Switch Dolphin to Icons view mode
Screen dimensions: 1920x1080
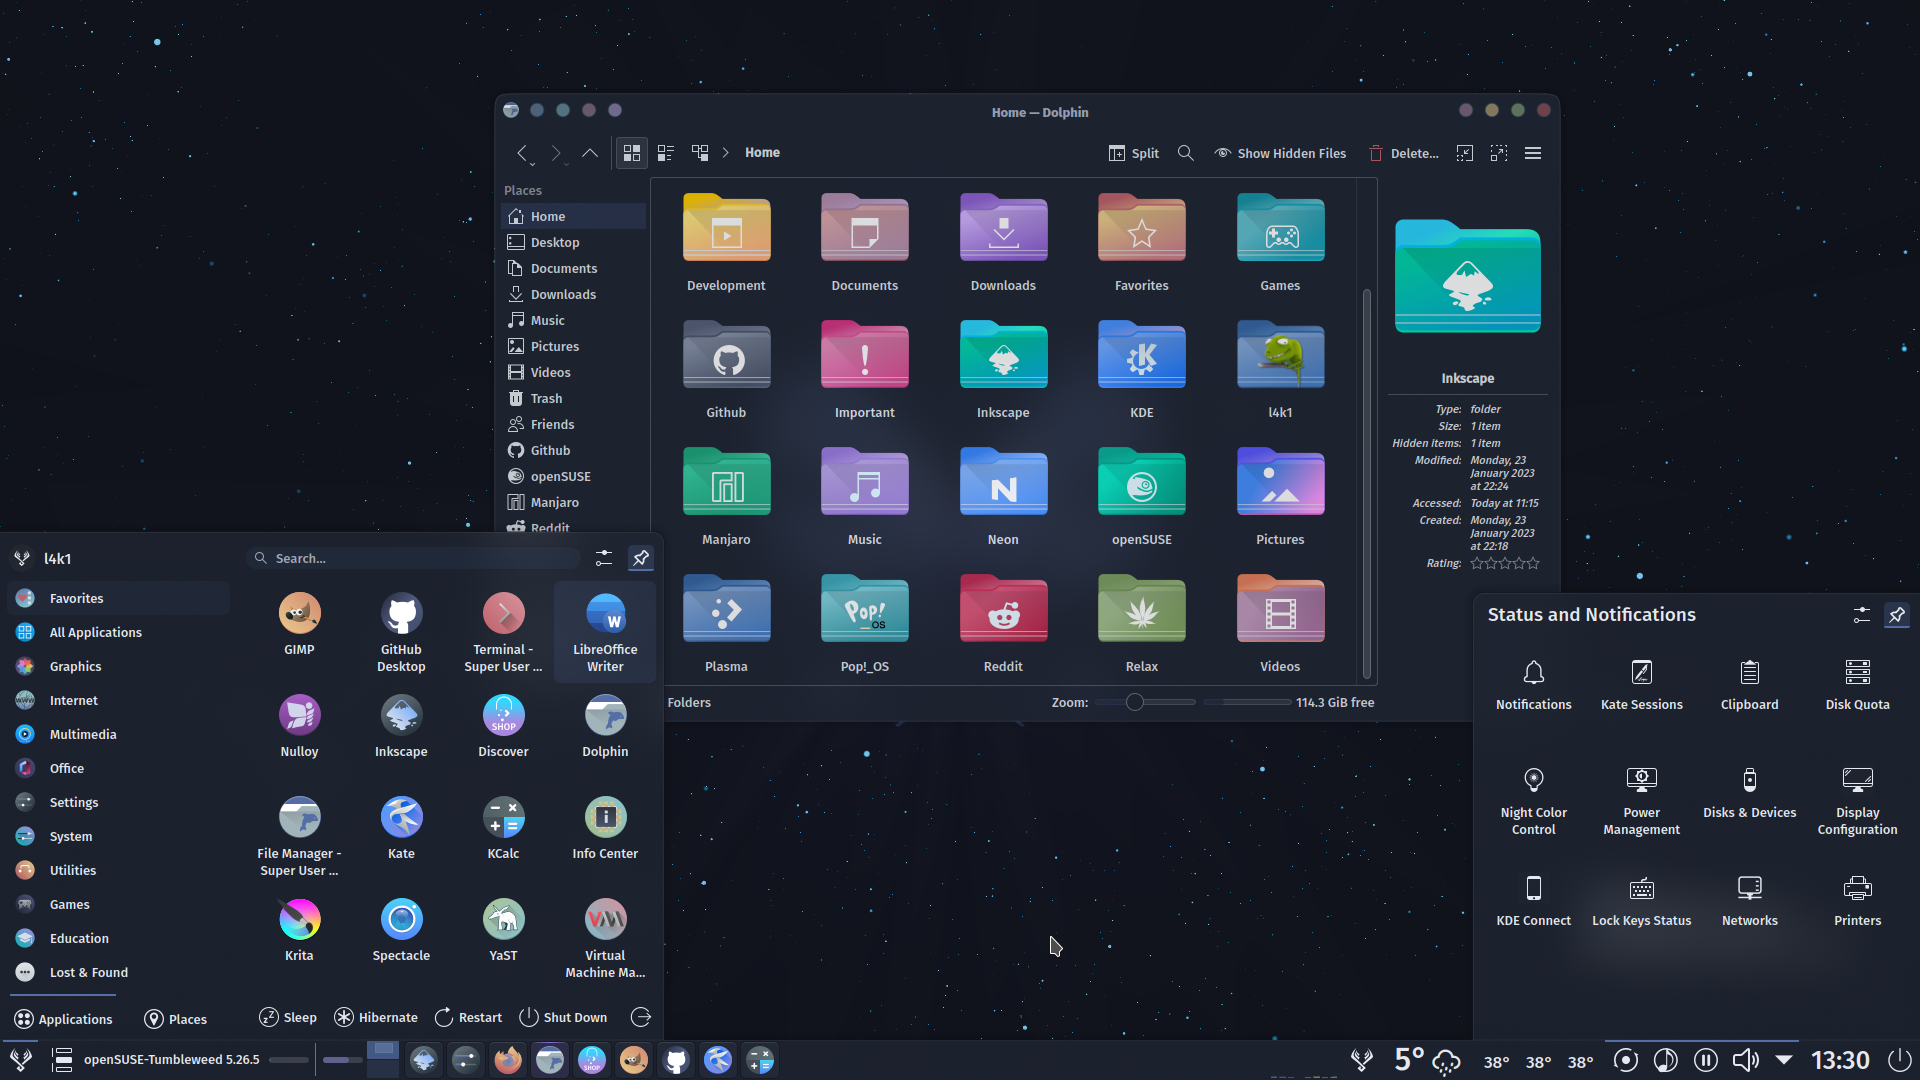(632, 153)
